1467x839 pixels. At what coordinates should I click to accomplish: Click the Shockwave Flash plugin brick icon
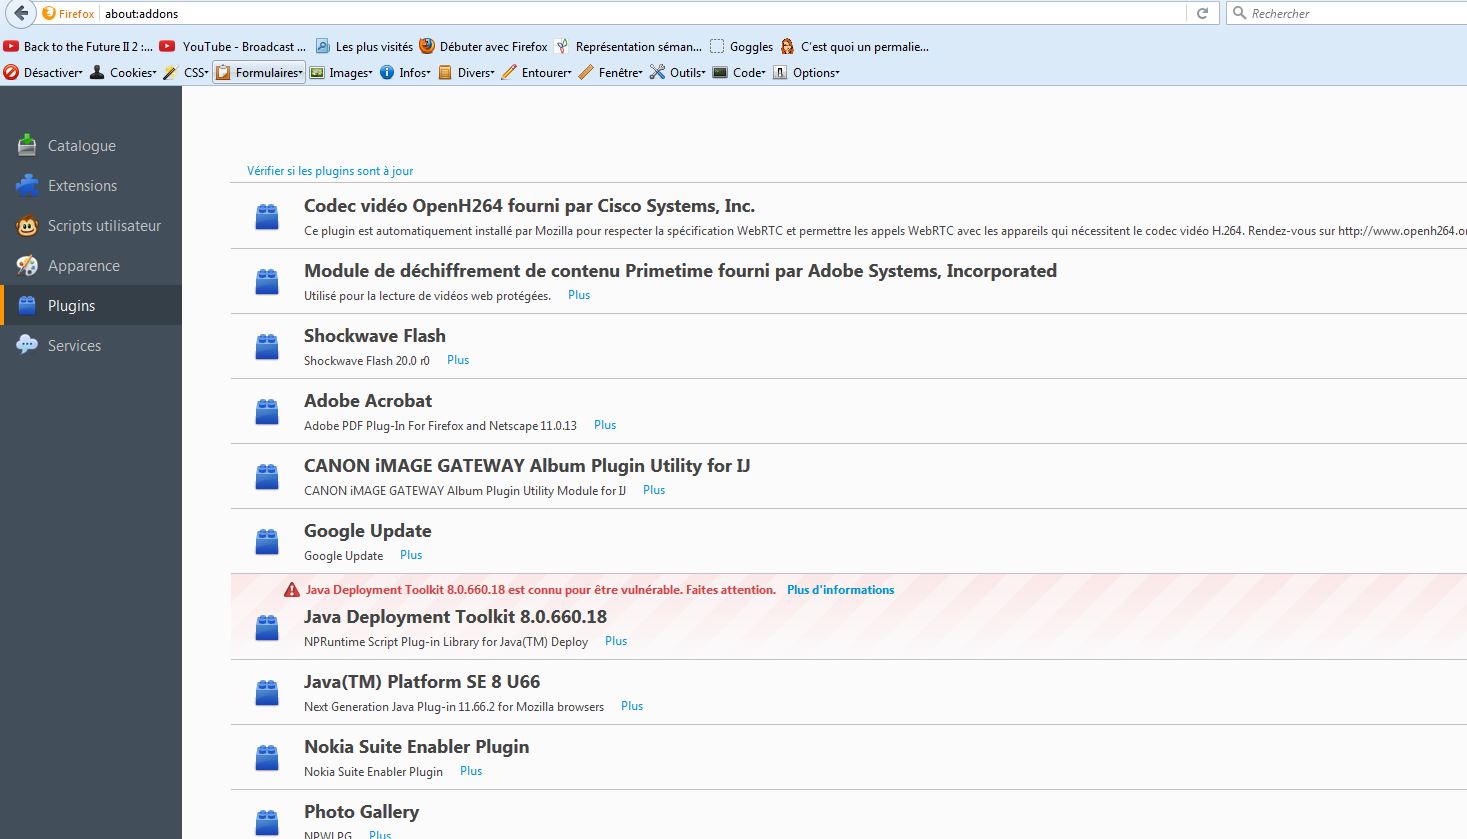click(x=267, y=347)
